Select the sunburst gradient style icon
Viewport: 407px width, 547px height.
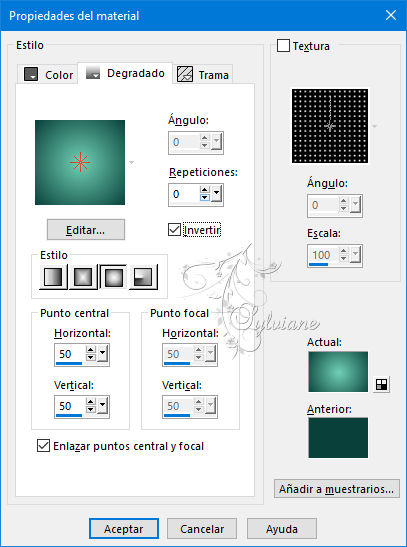[114, 277]
